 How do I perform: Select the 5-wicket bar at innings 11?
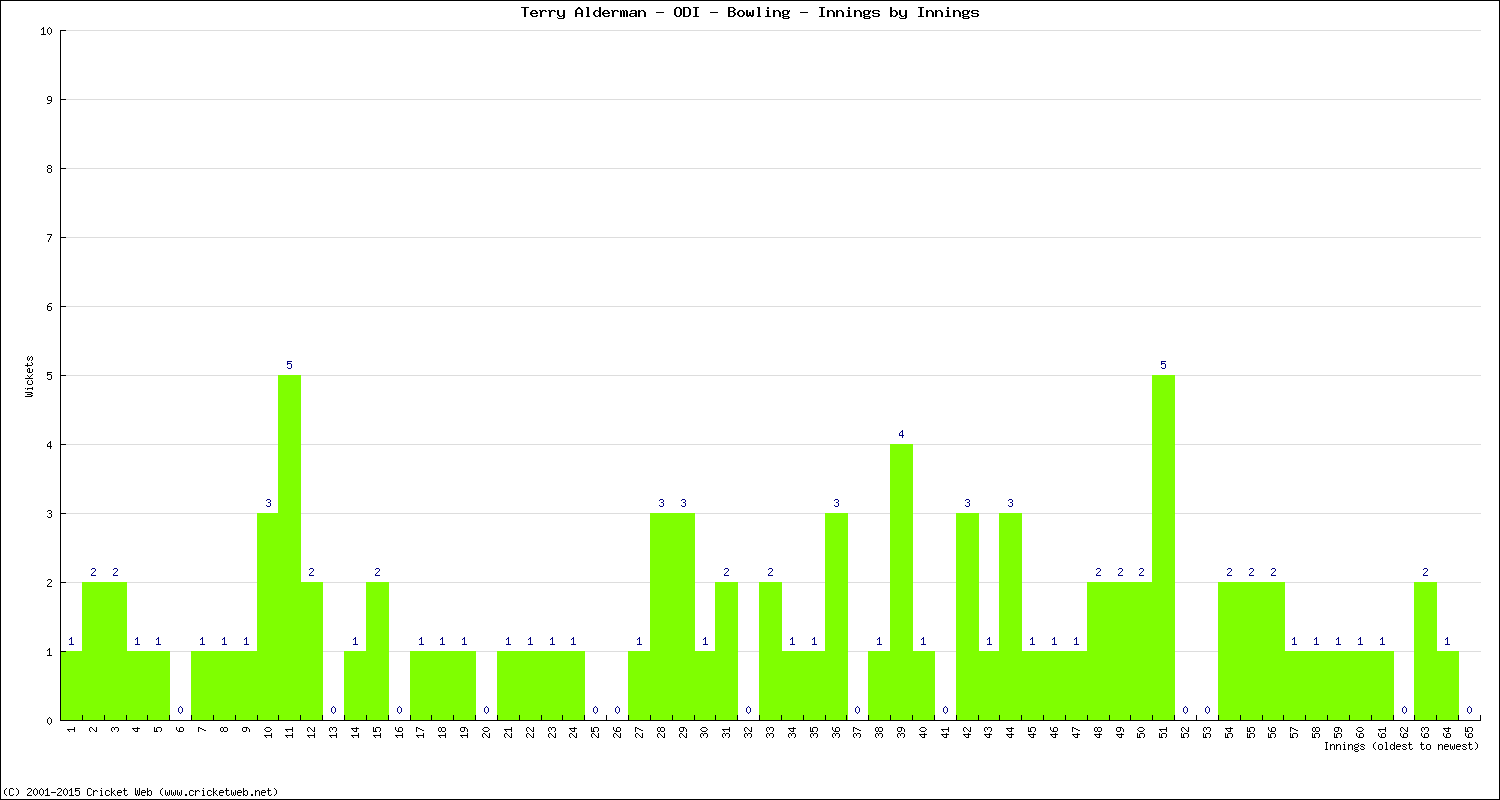[x=290, y=548]
